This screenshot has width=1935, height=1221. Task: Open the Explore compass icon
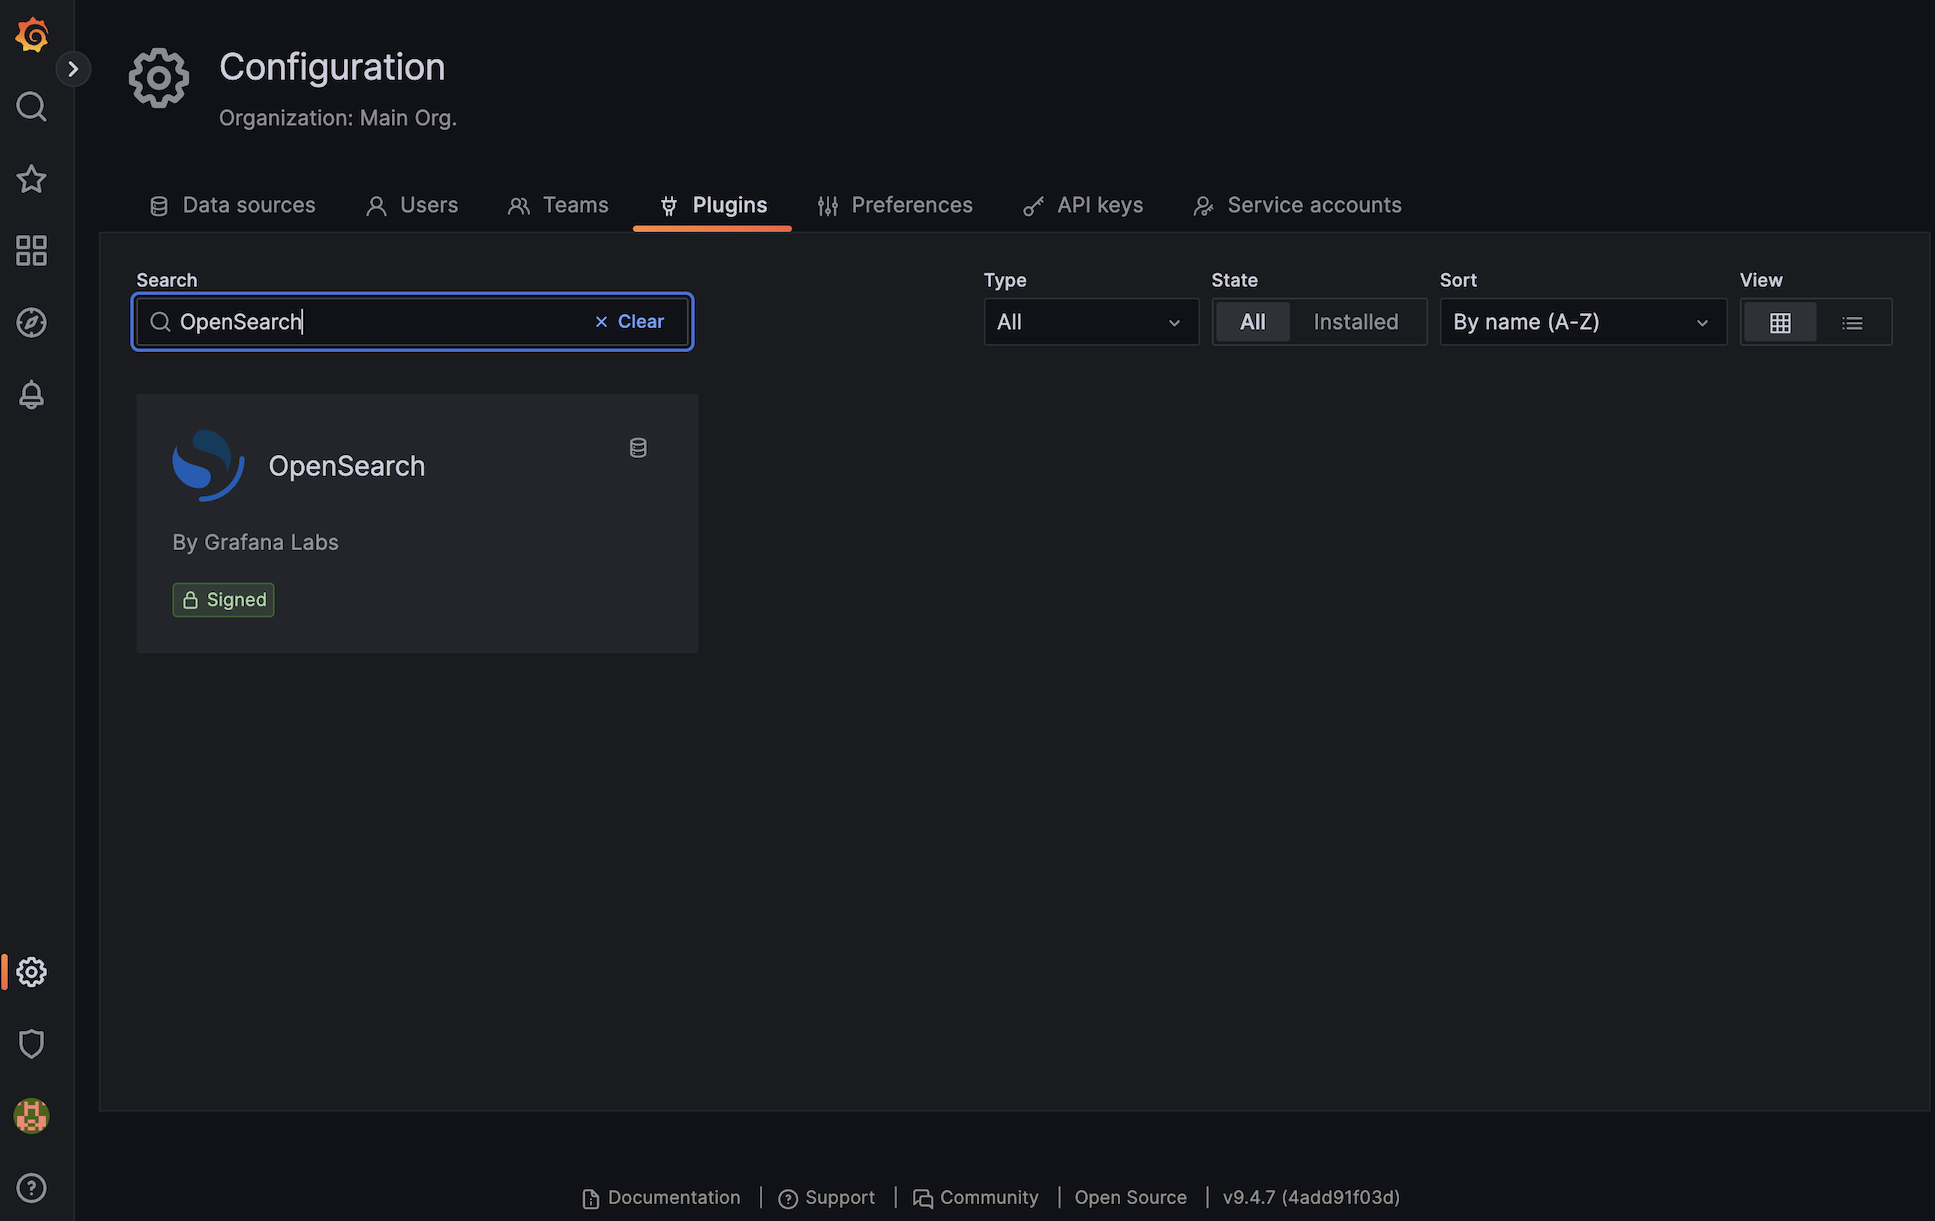click(x=32, y=323)
